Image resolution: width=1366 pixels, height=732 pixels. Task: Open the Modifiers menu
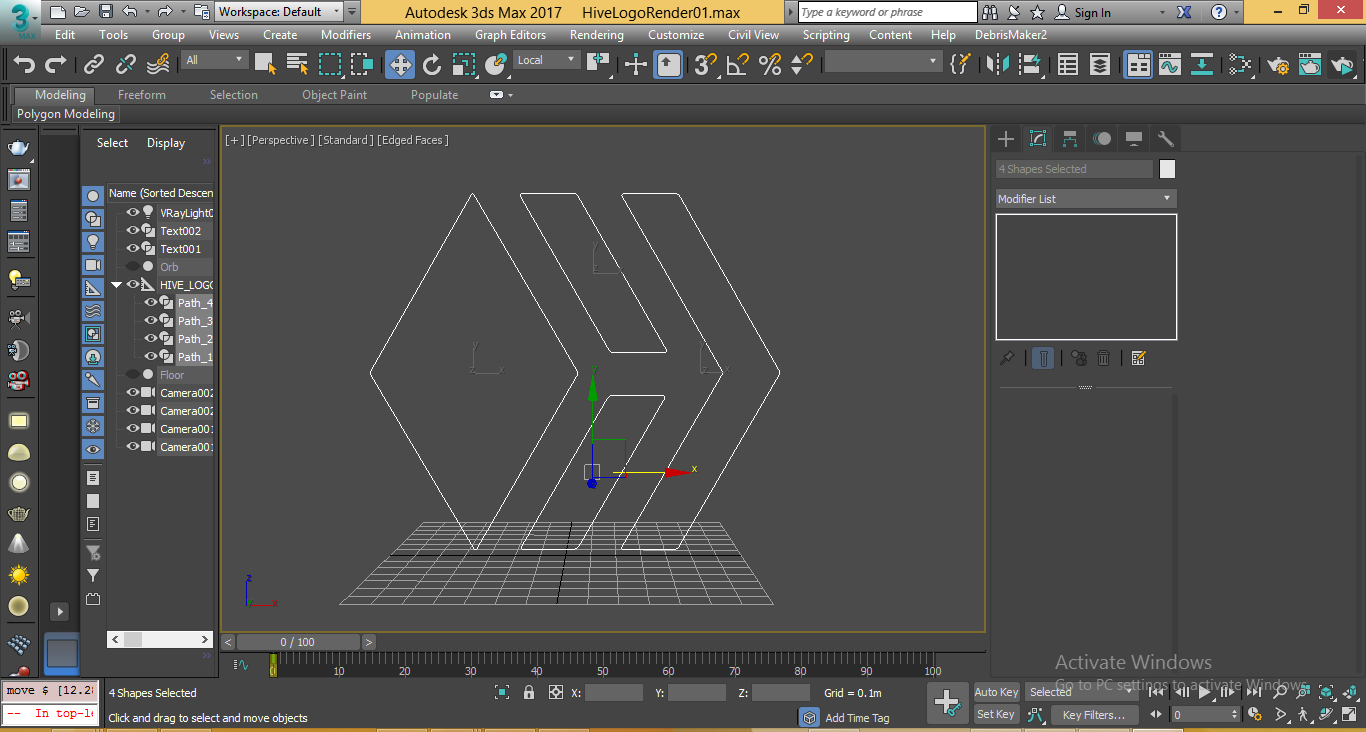pyautogui.click(x=346, y=35)
